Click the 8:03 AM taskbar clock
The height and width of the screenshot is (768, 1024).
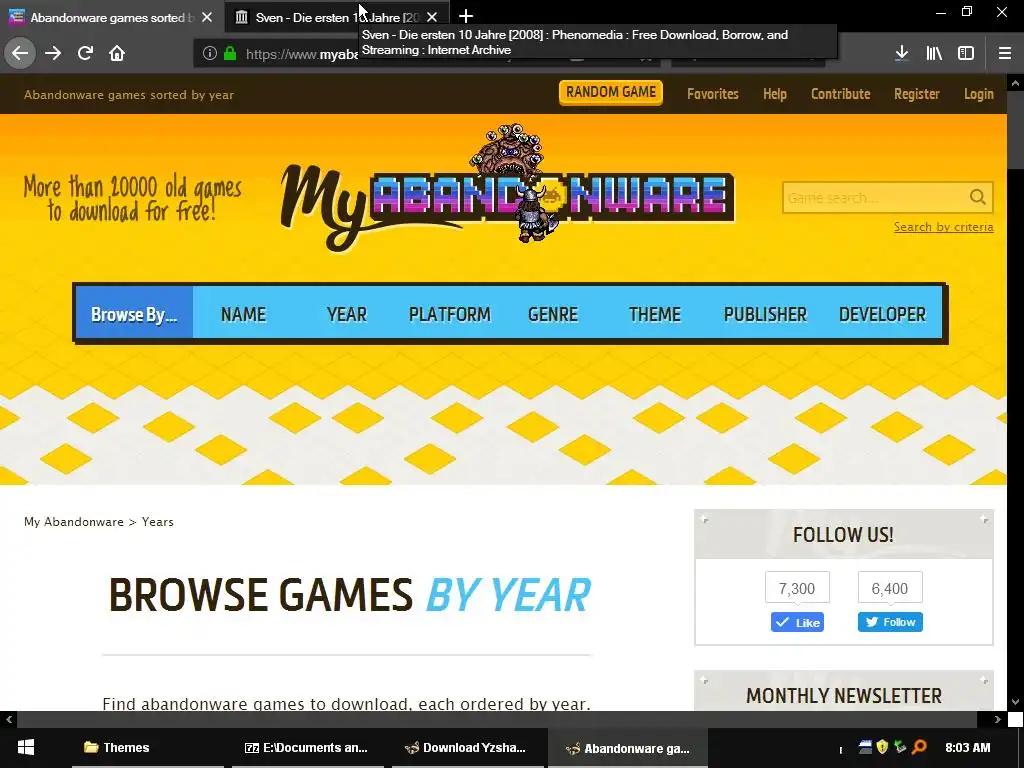(x=967, y=747)
